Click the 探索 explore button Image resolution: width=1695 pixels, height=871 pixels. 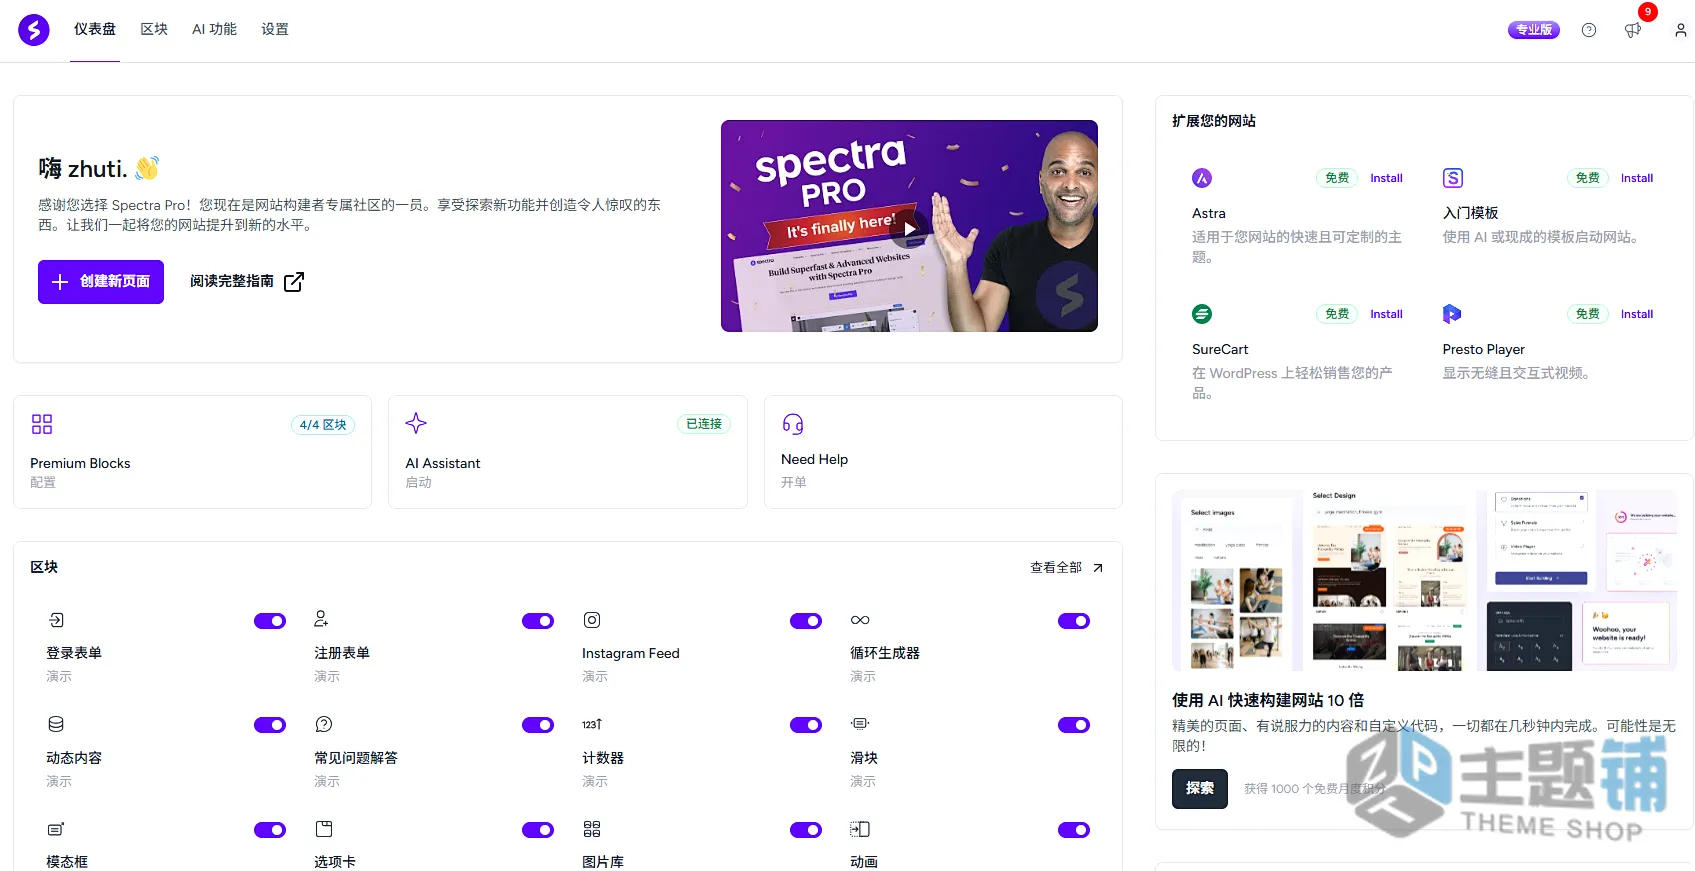[x=1200, y=789]
